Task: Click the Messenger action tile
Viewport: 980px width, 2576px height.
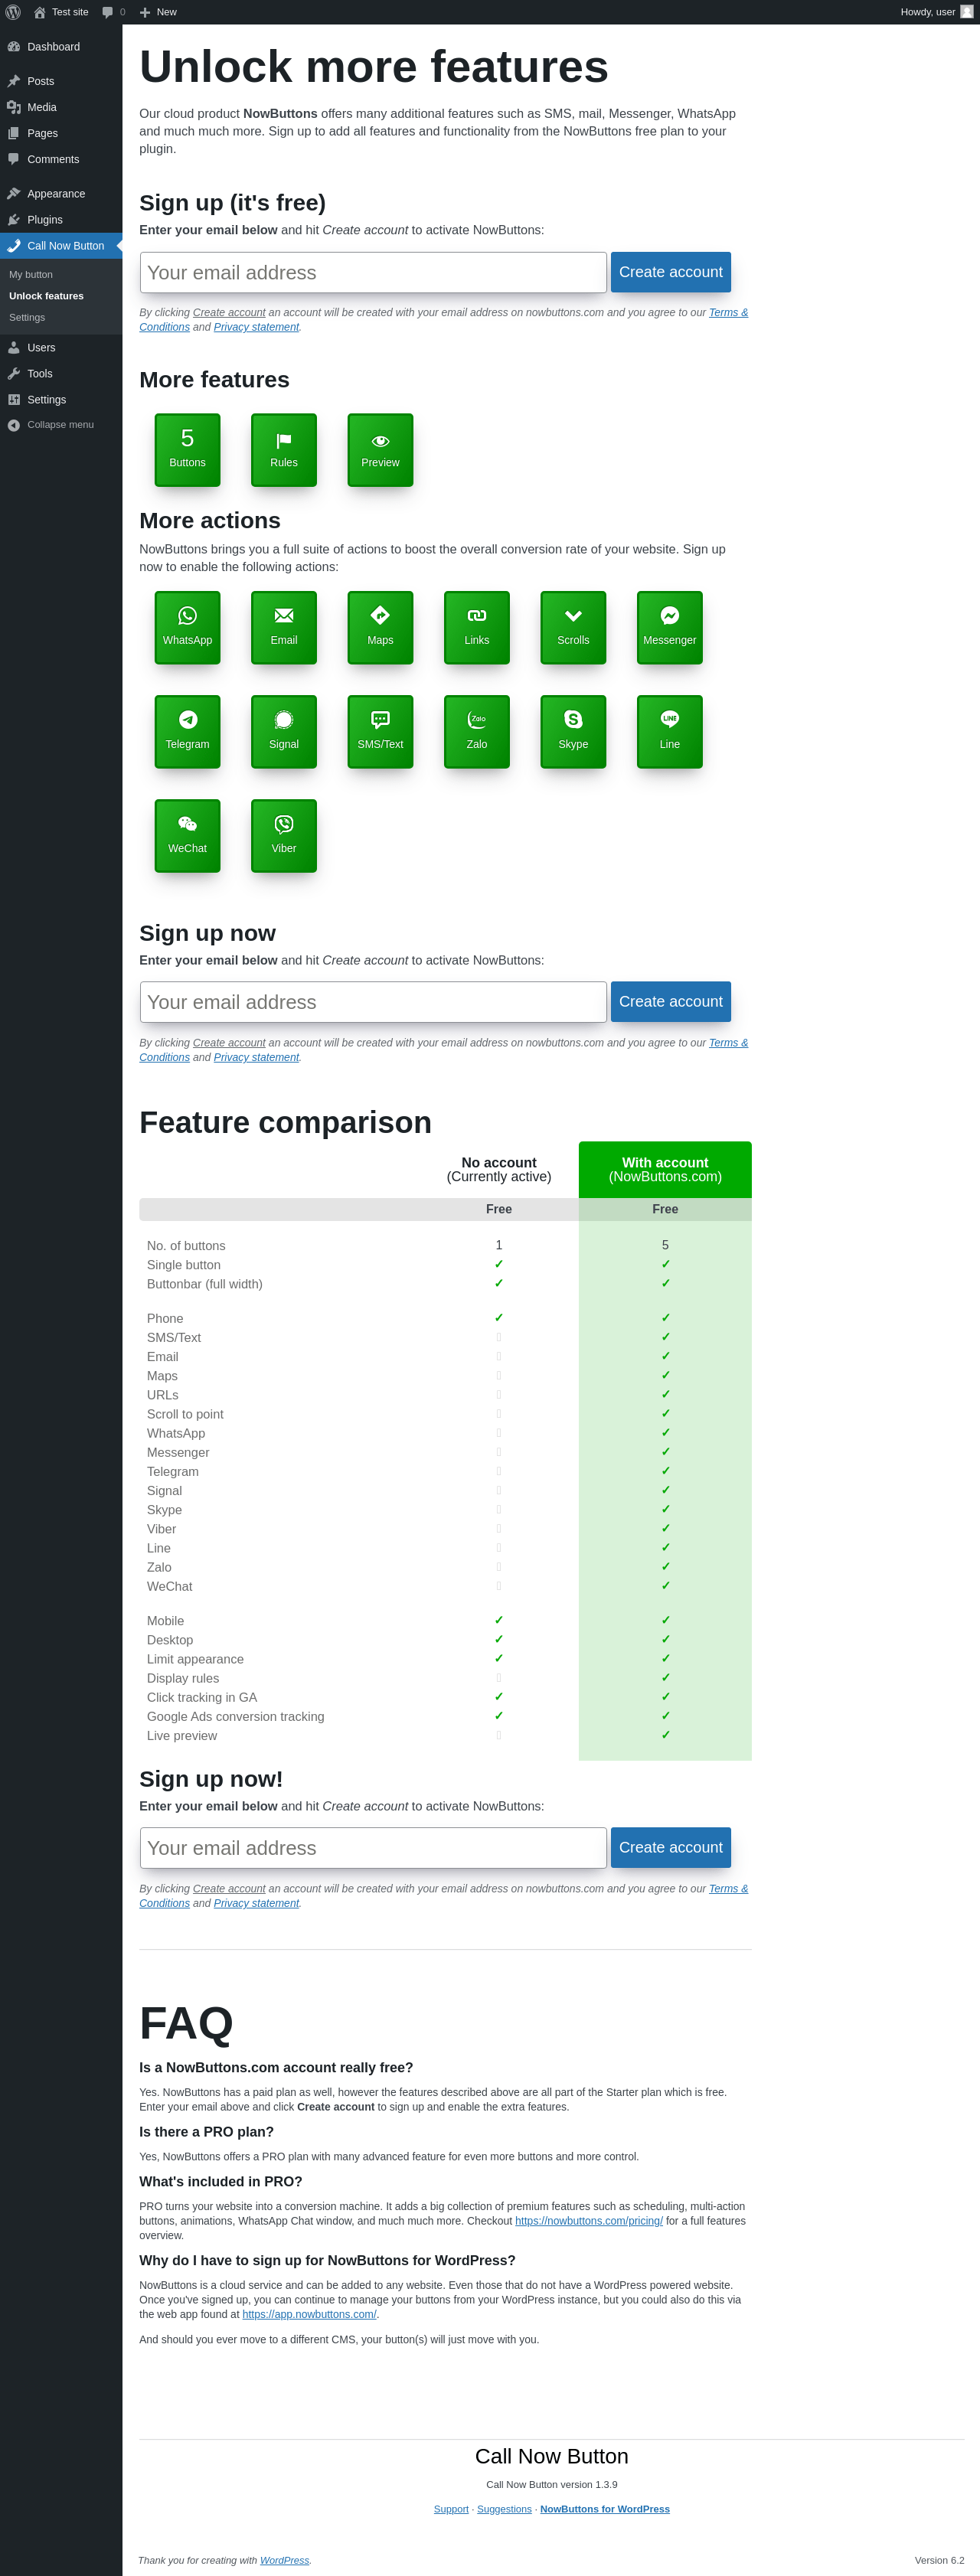Action: 669,627
